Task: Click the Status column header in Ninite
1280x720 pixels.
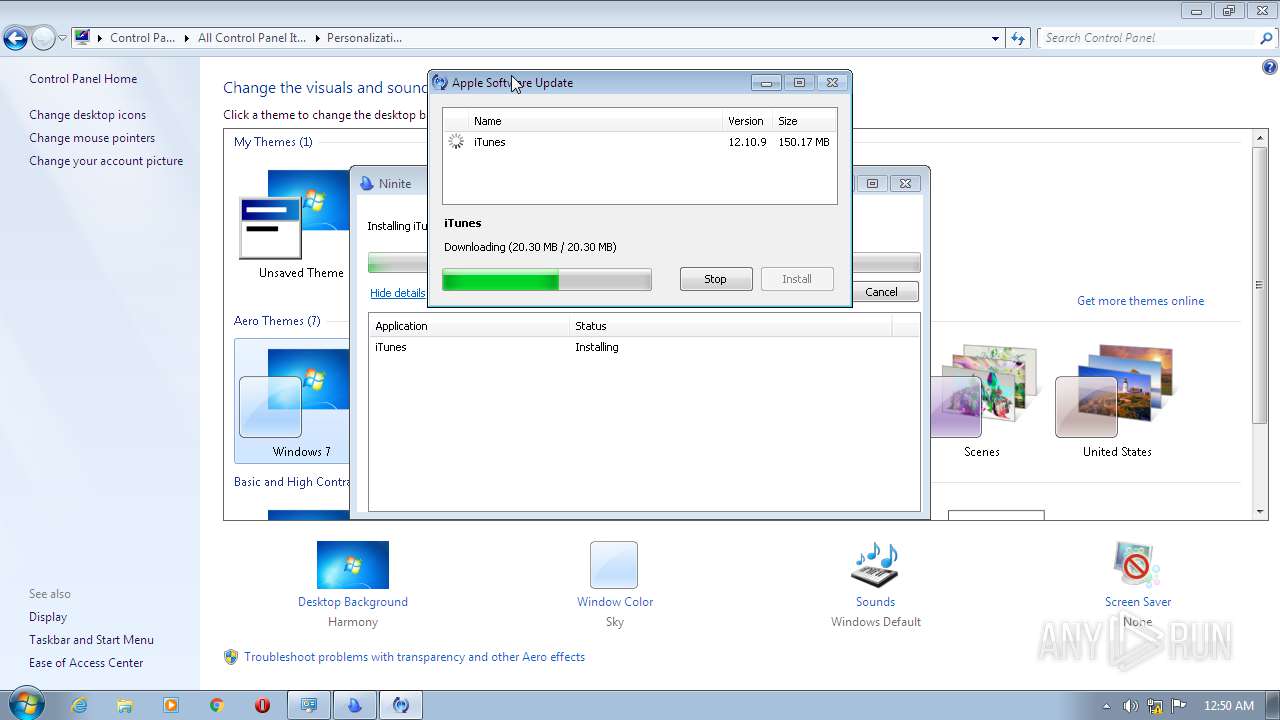Action: tap(730, 326)
